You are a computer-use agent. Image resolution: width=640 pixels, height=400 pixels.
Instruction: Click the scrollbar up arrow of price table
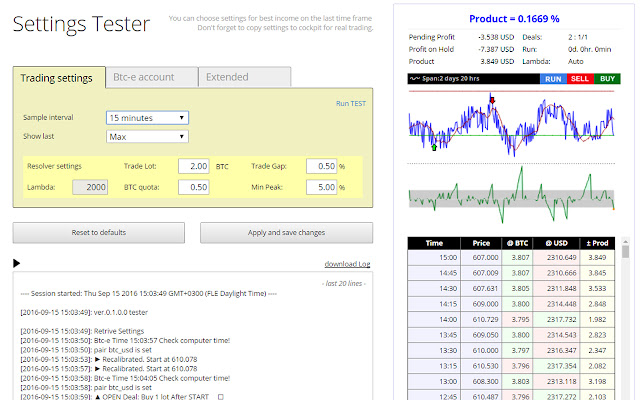[x=625, y=242]
